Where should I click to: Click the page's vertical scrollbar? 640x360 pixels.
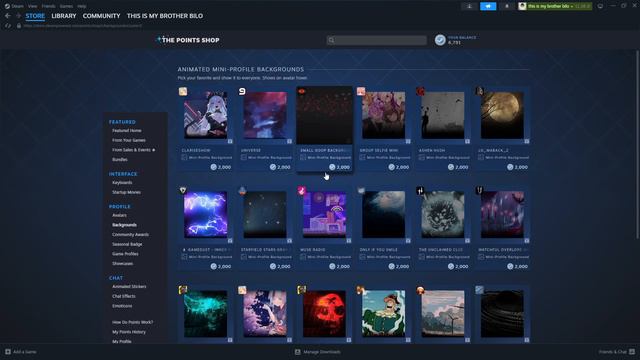[637, 144]
